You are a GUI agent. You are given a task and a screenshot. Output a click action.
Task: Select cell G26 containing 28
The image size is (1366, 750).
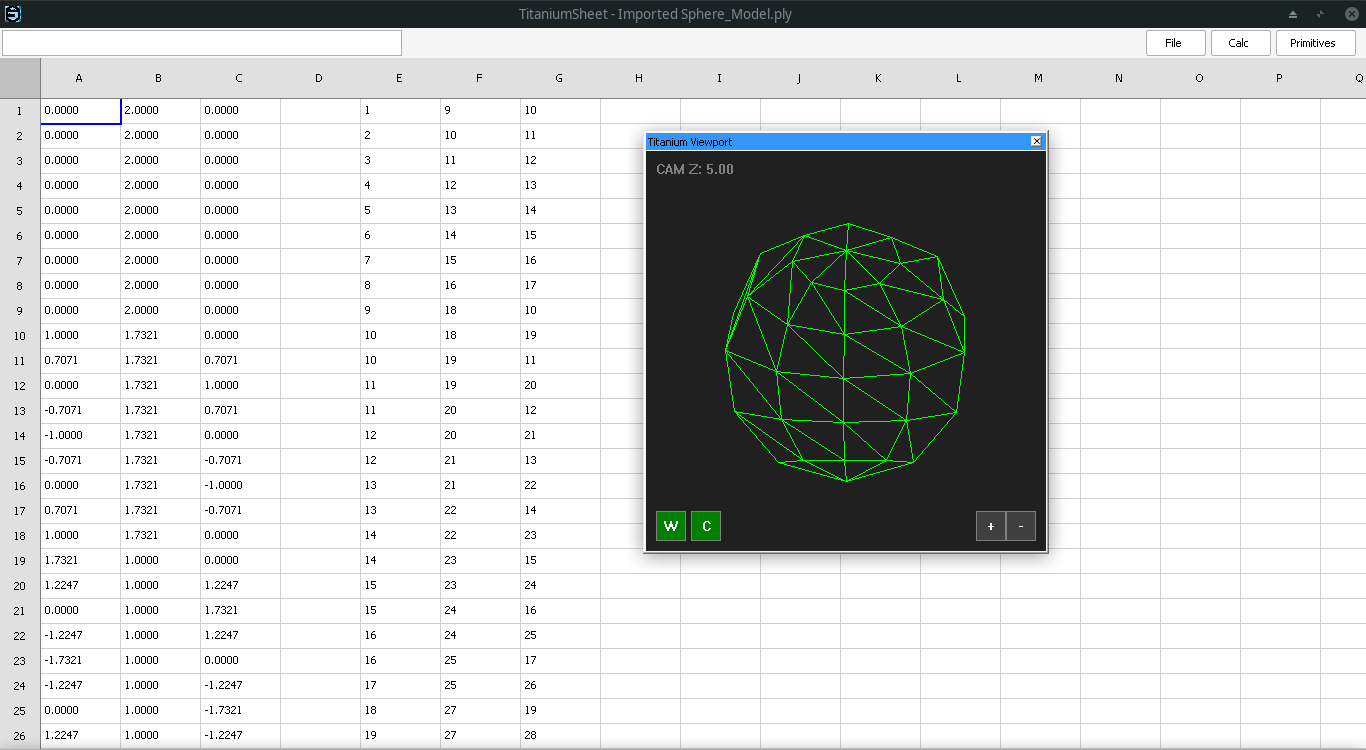[560, 736]
